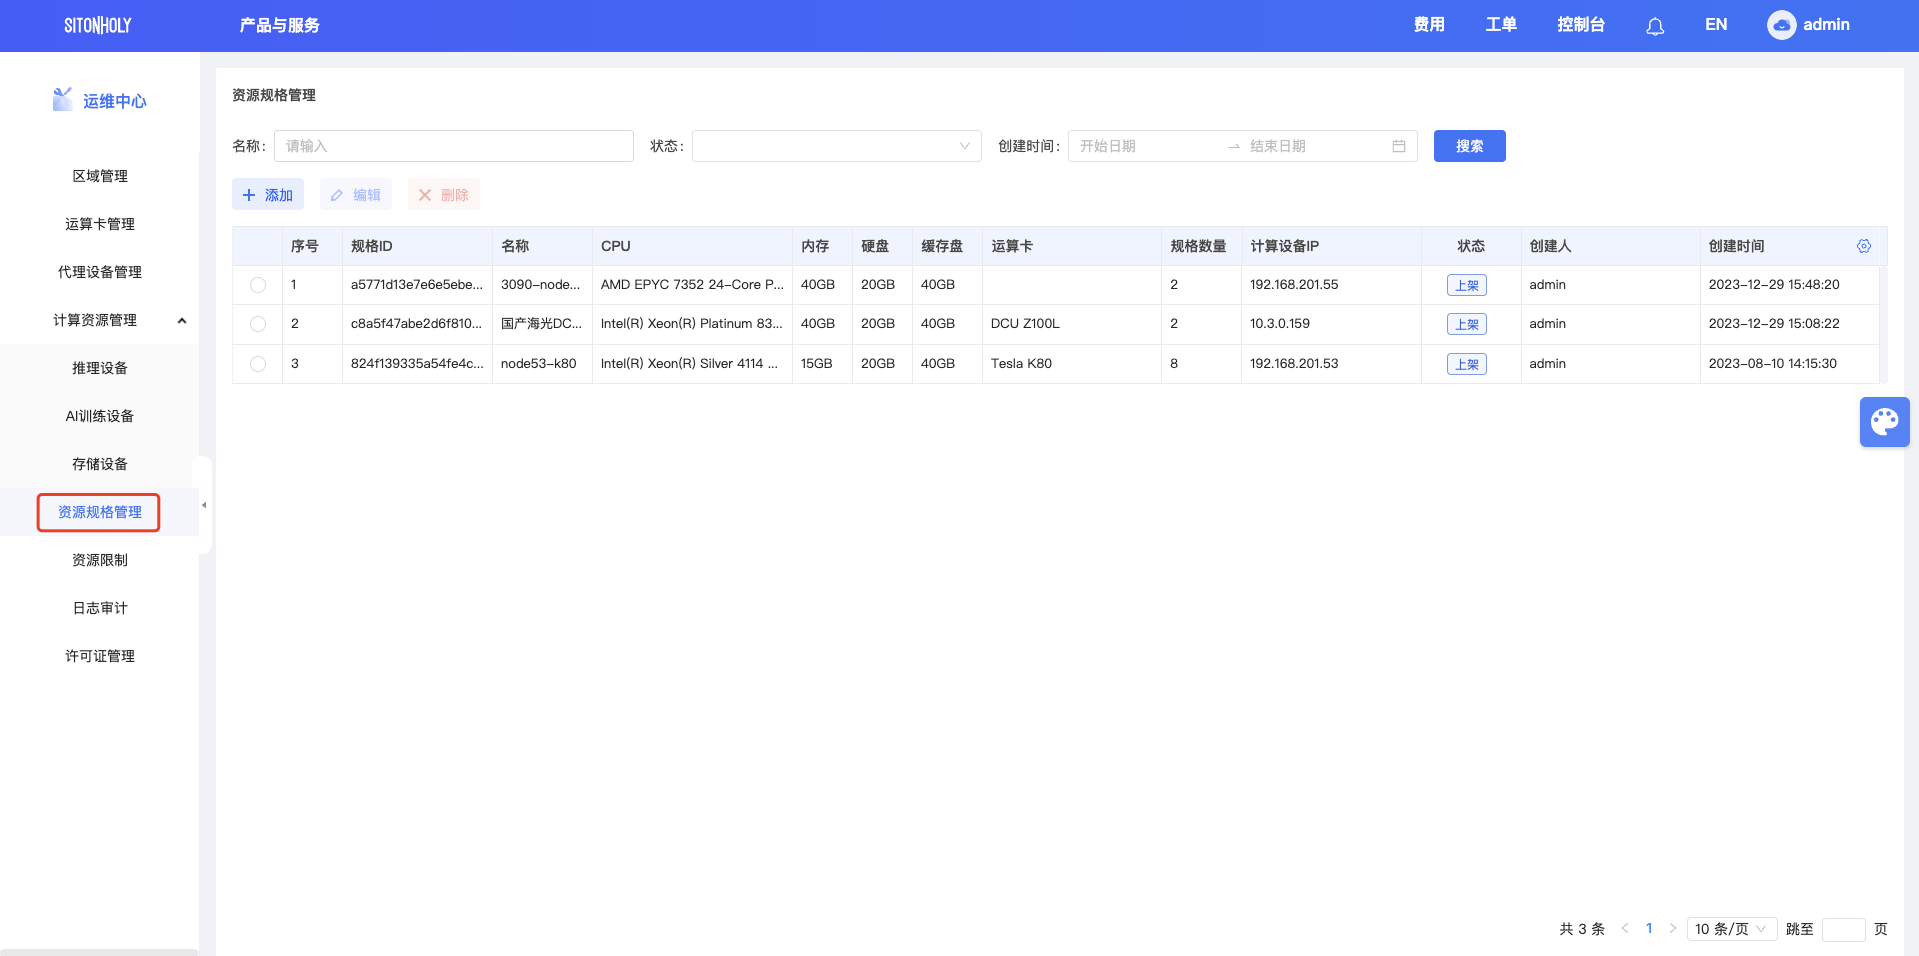
Task: Switch language with EN
Action: coord(1716,25)
